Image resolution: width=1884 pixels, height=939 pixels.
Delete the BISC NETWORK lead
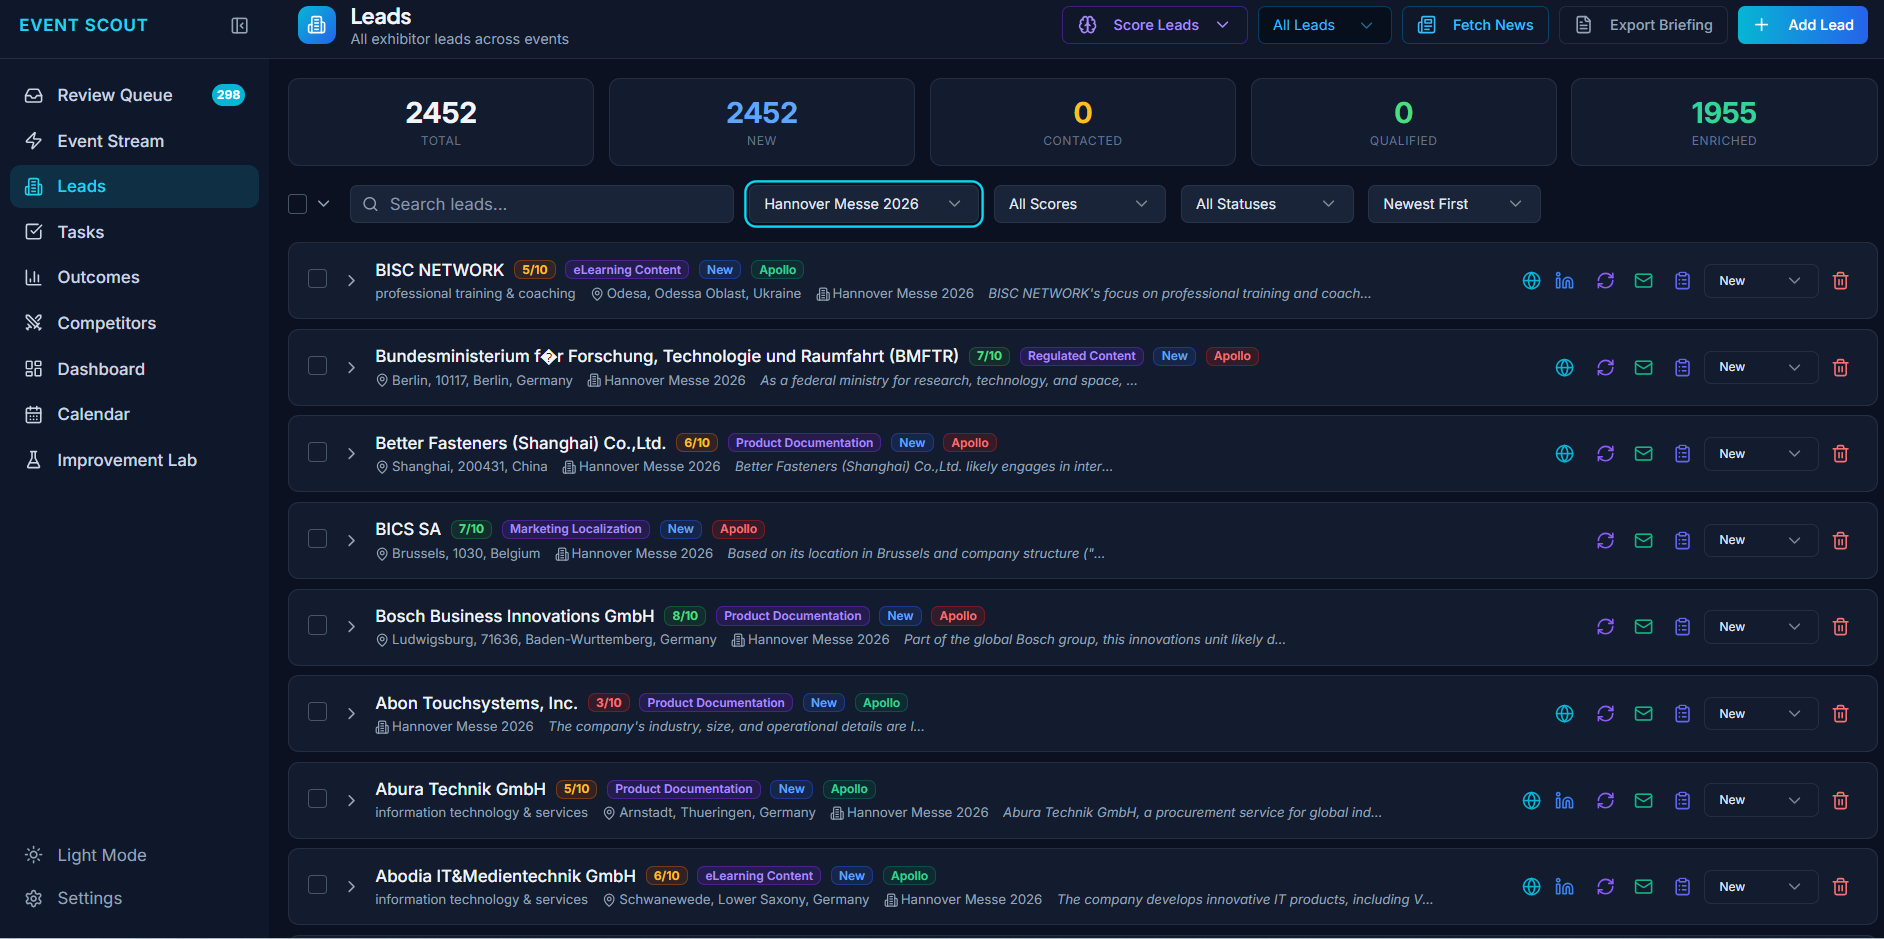(1841, 281)
